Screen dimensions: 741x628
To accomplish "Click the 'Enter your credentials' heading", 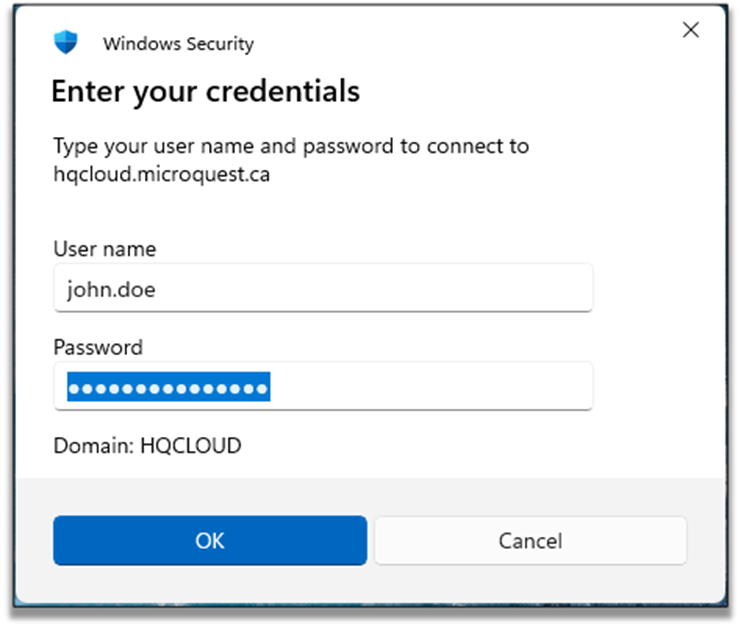I will tap(205, 92).
